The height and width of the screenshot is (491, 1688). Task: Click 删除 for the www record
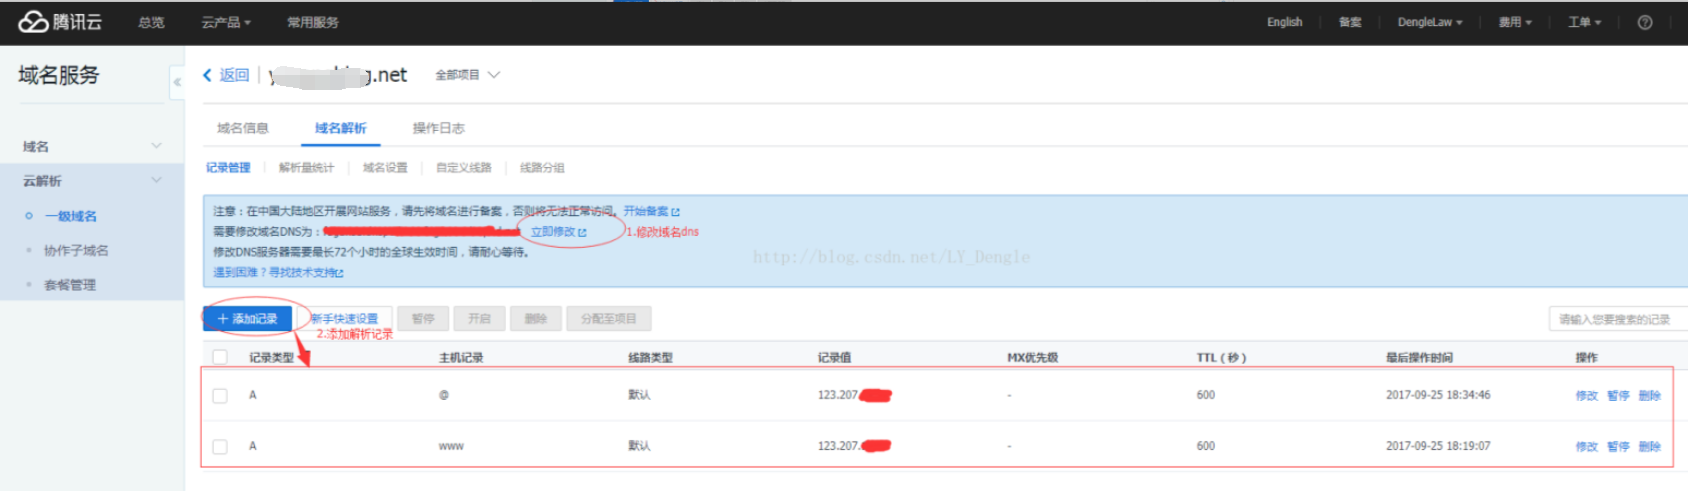click(x=1650, y=447)
